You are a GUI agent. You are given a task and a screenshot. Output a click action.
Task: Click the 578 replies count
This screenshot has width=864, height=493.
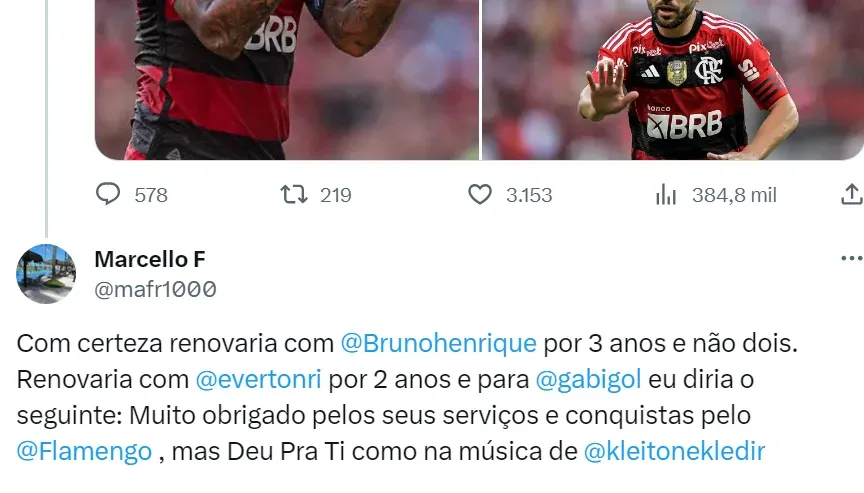tap(151, 195)
